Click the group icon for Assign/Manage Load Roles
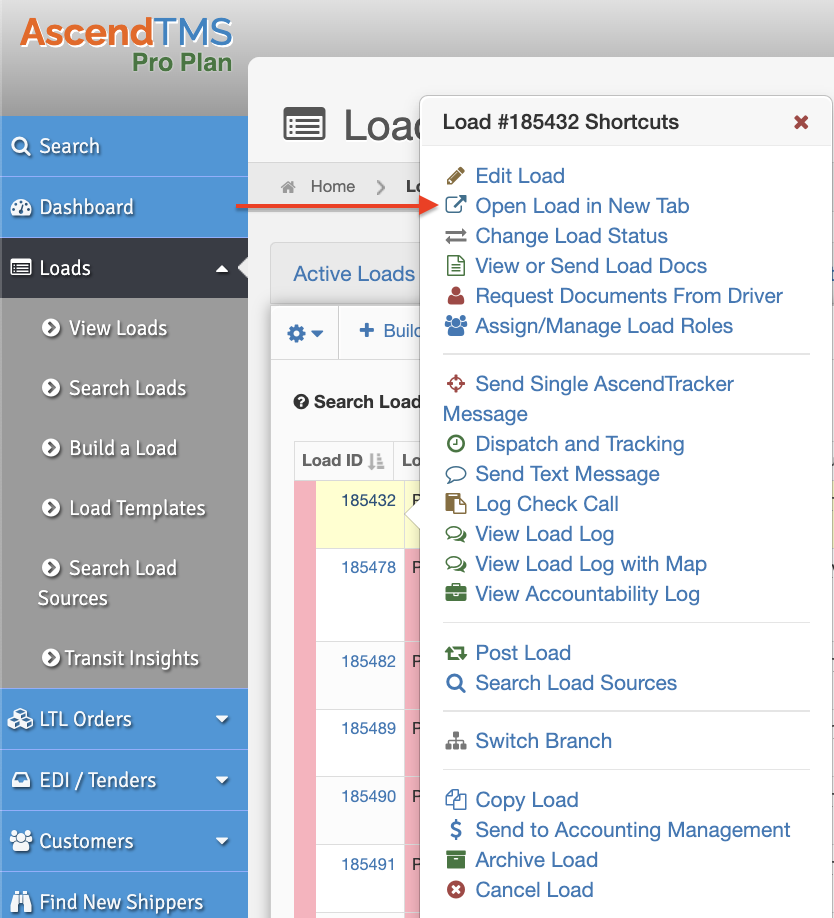Image resolution: width=834 pixels, height=918 pixels. (455, 326)
